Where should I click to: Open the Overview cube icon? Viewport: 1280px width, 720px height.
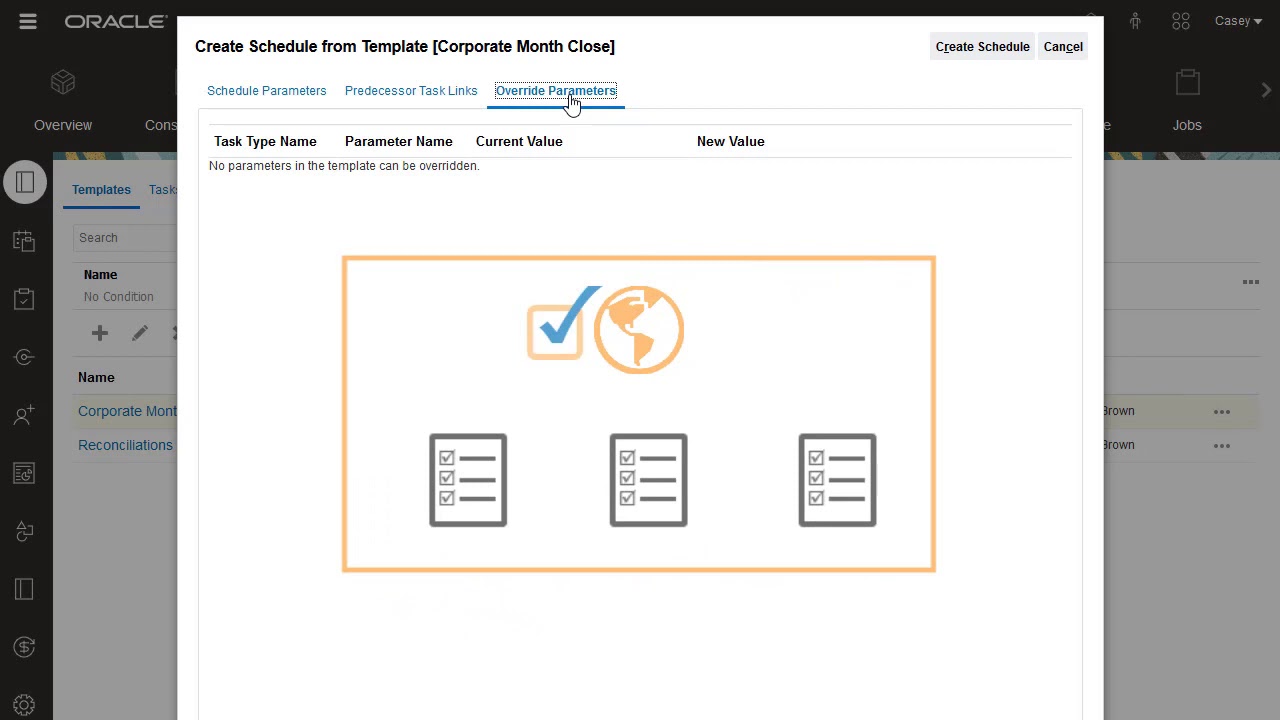(63, 82)
